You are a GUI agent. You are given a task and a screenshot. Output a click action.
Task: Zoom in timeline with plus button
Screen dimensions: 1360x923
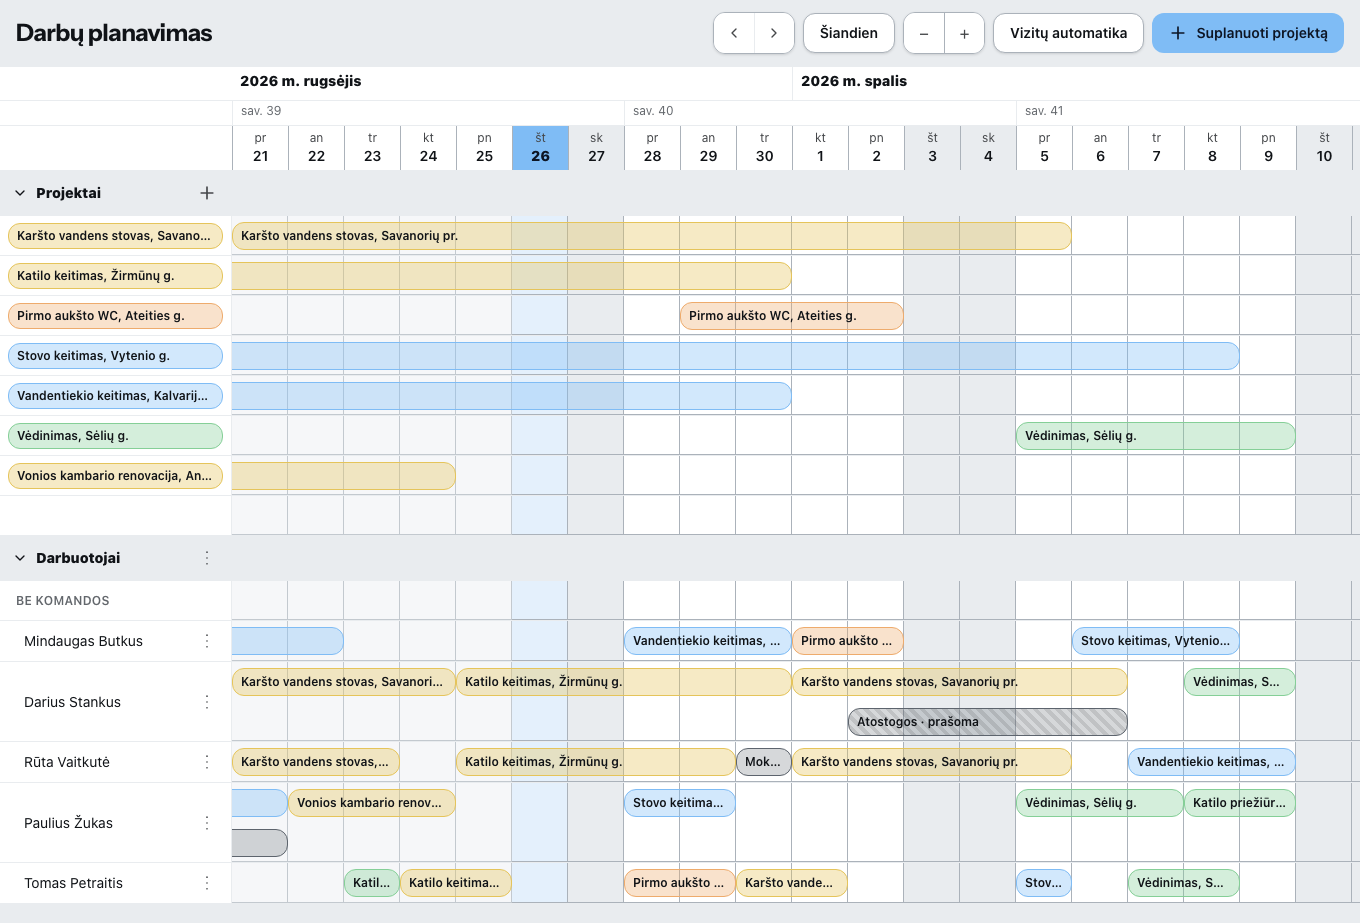(x=964, y=33)
